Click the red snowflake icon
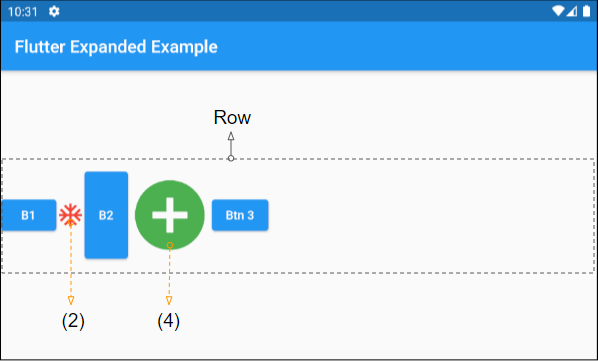598x361 pixels. pyautogui.click(x=71, y=215)
